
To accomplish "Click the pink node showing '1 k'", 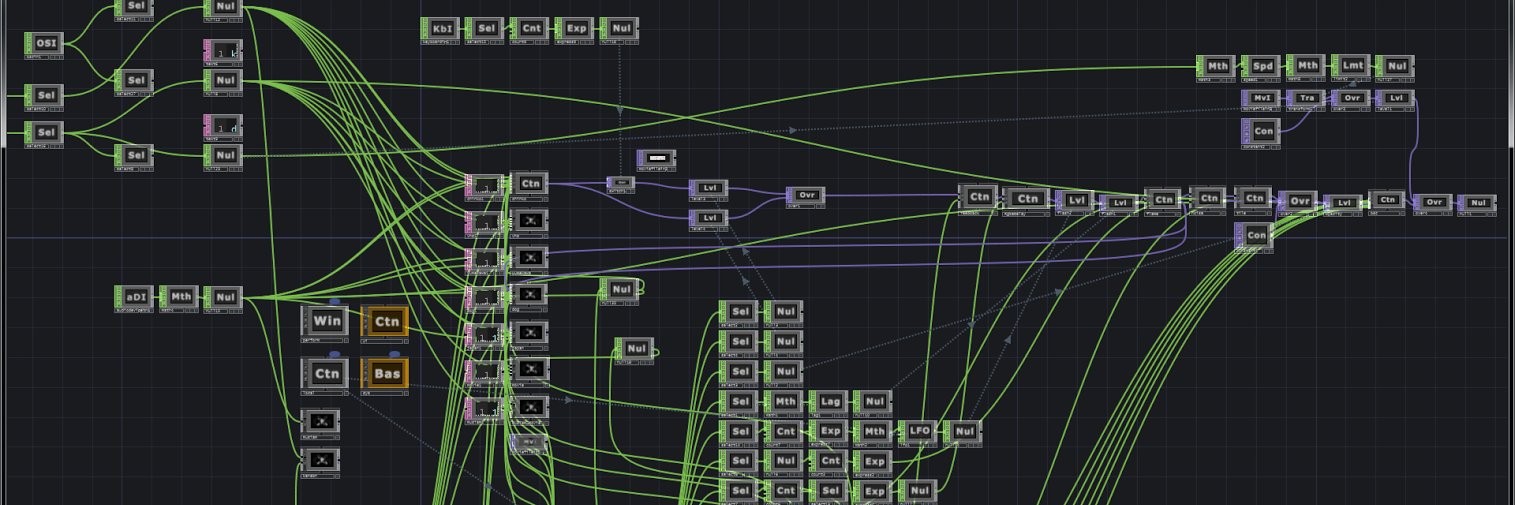I will point(223,51).
